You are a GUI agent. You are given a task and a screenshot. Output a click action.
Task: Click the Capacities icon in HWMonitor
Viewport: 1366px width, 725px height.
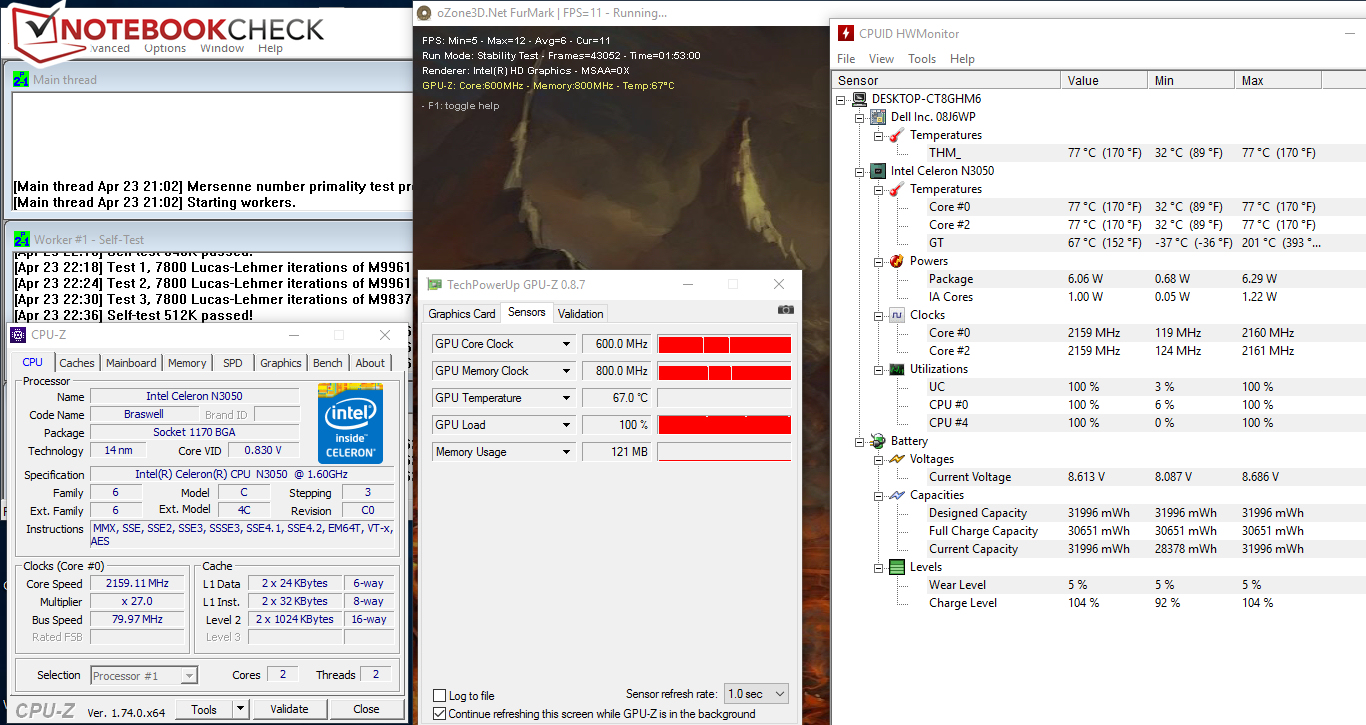(897, 495)
